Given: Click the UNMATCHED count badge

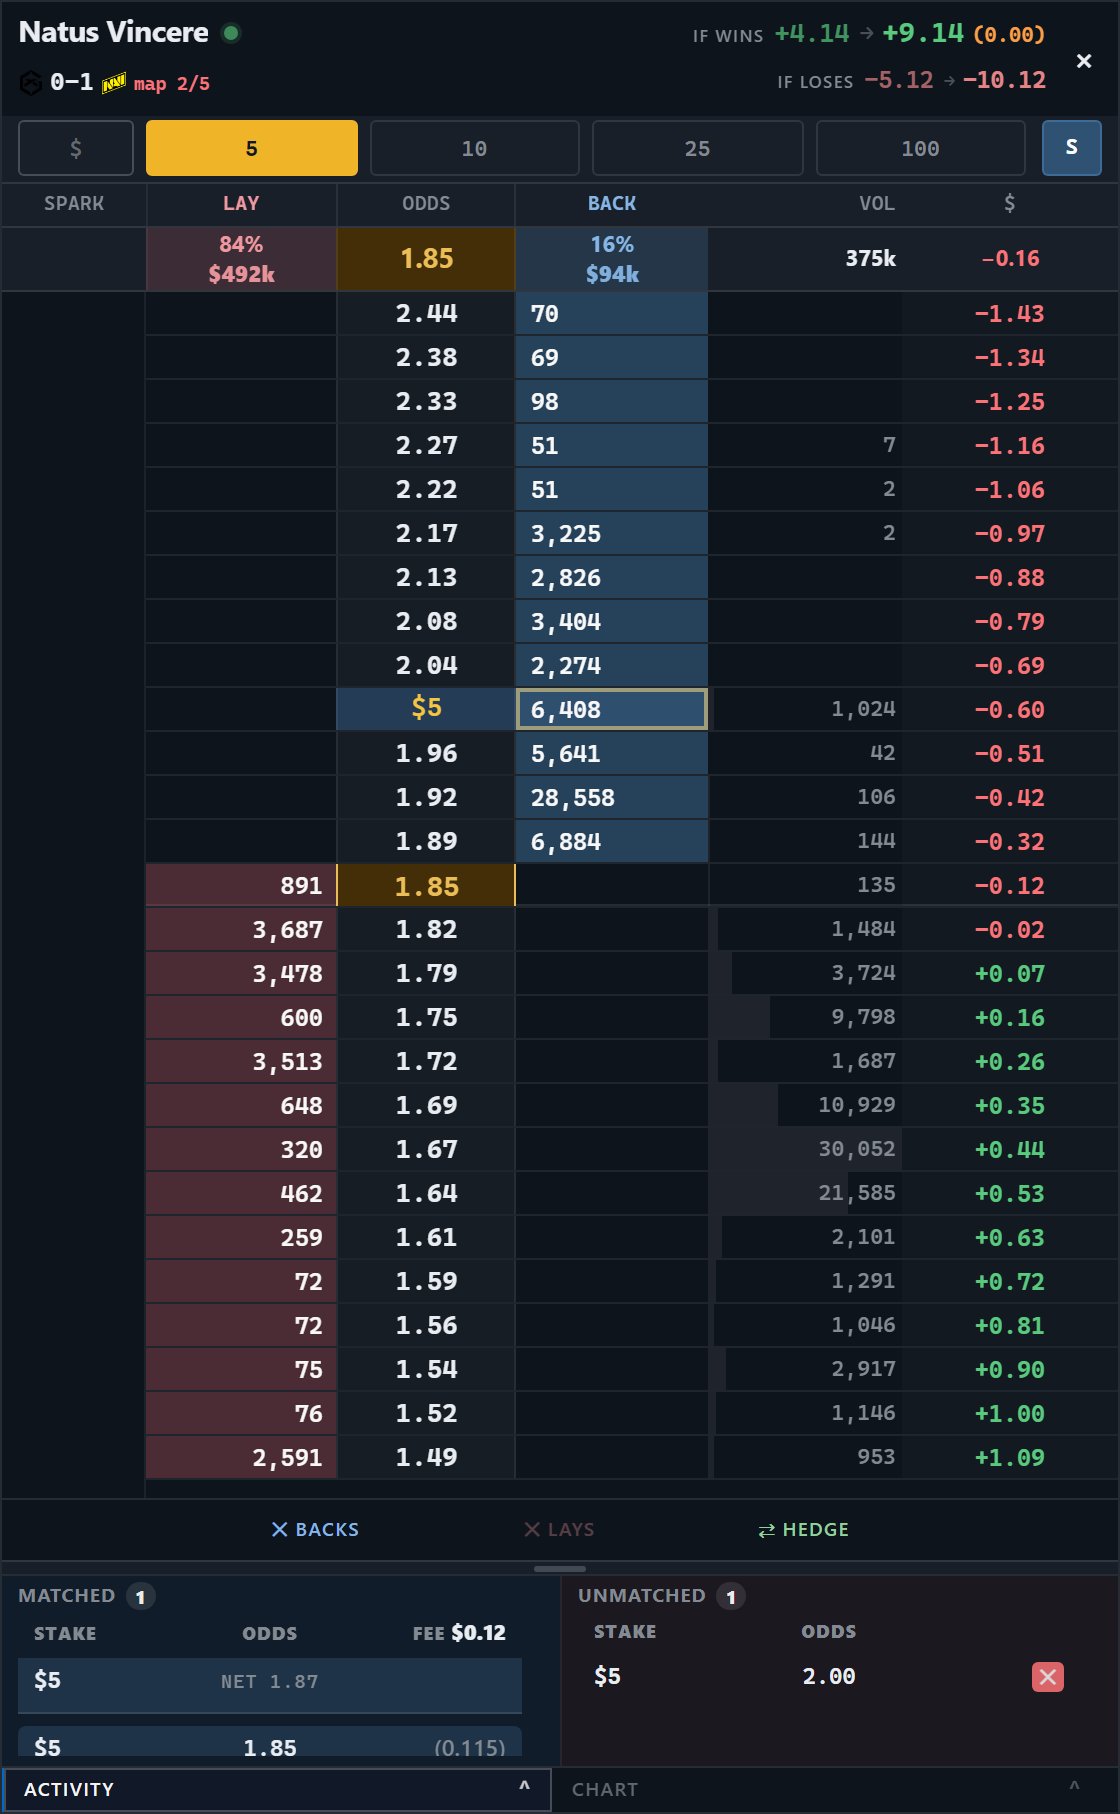Looking at the screenshot, I should pos(731,1597).
